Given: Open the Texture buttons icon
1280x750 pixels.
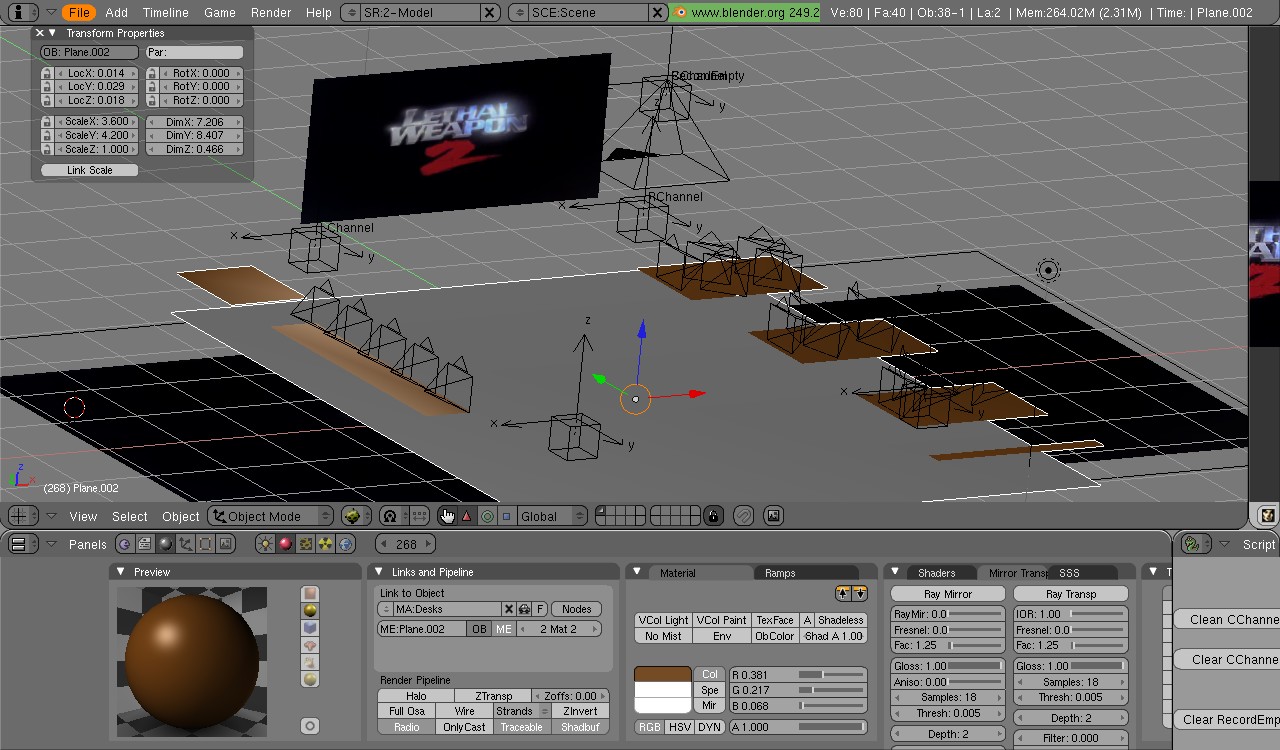Looking at the screenshot, I should [x=305, y=544].
